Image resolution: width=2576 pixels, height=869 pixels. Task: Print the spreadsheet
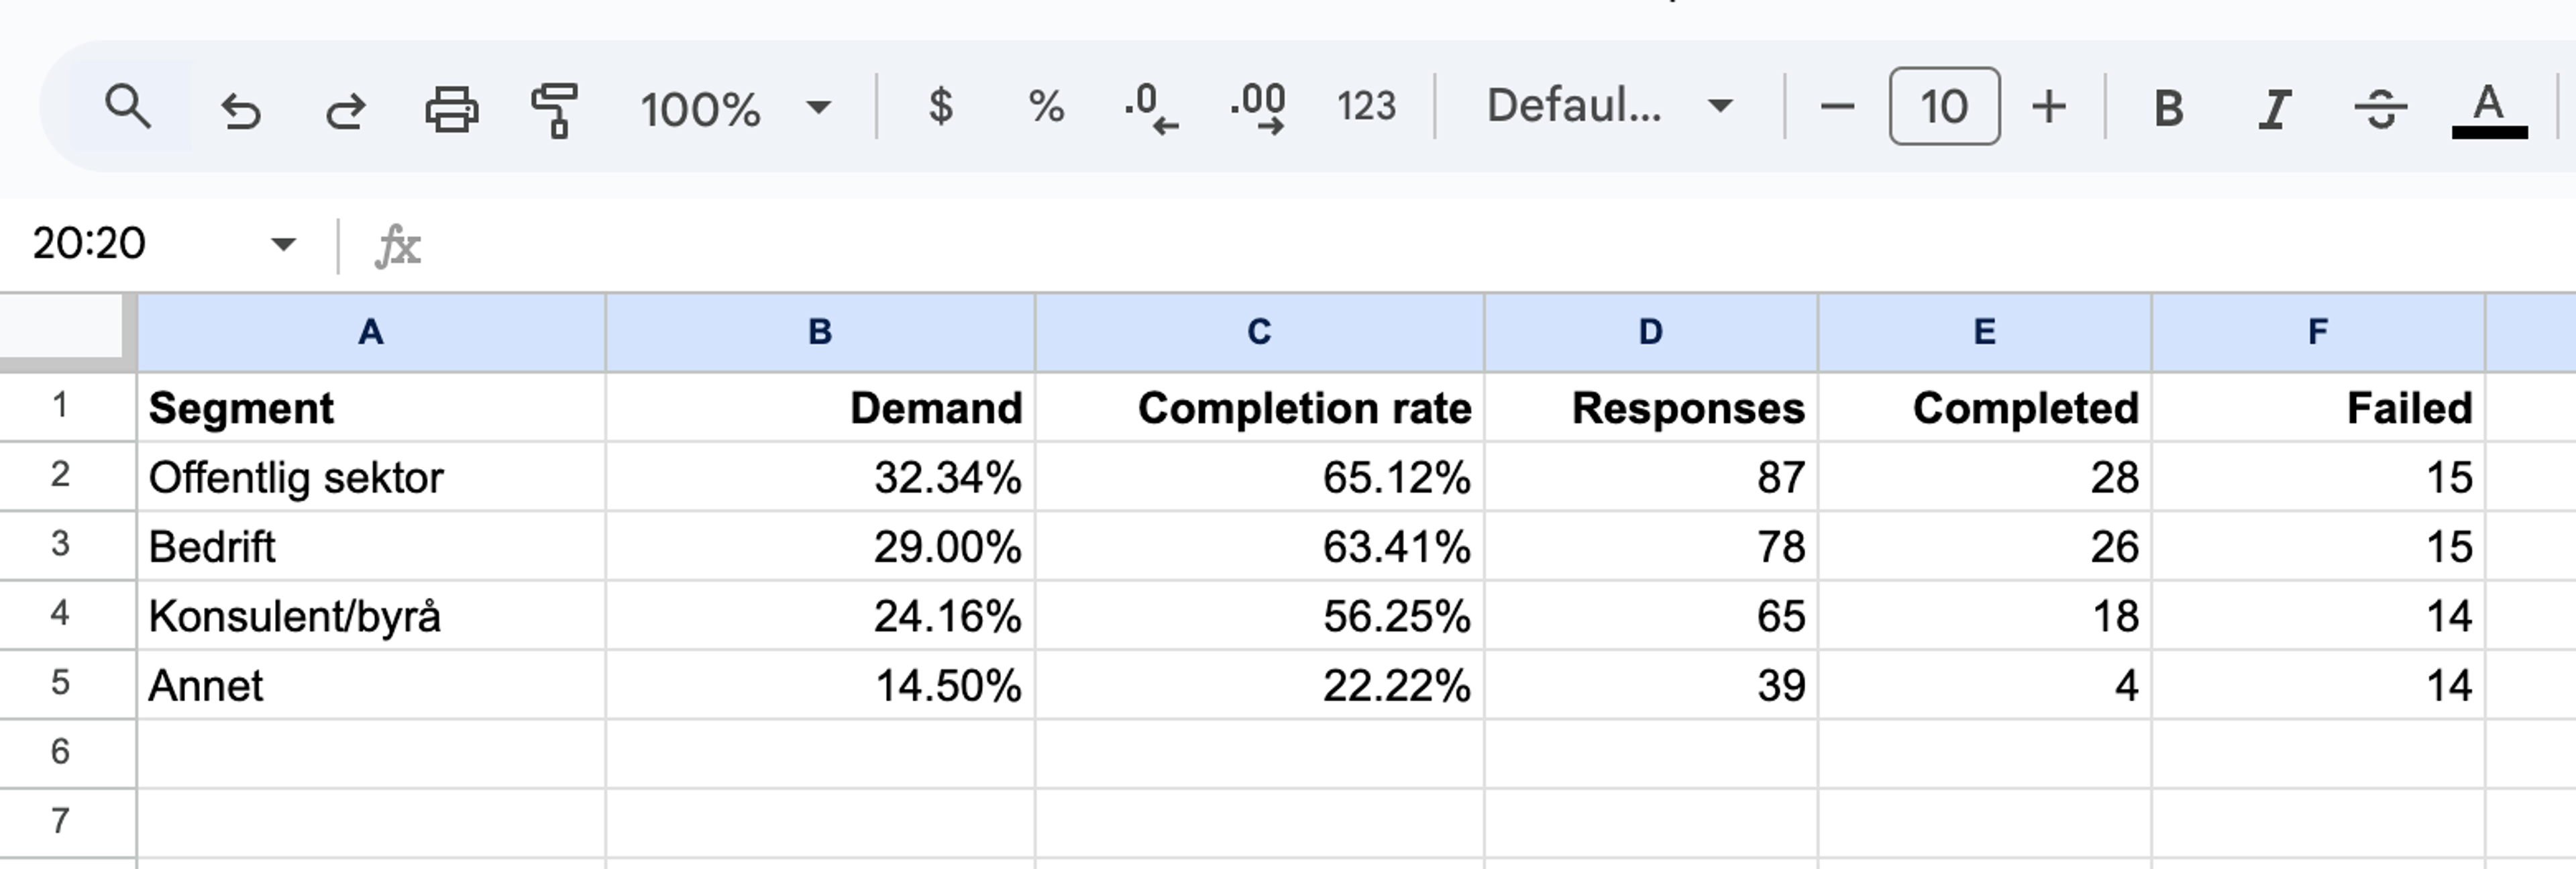(451, 108)
